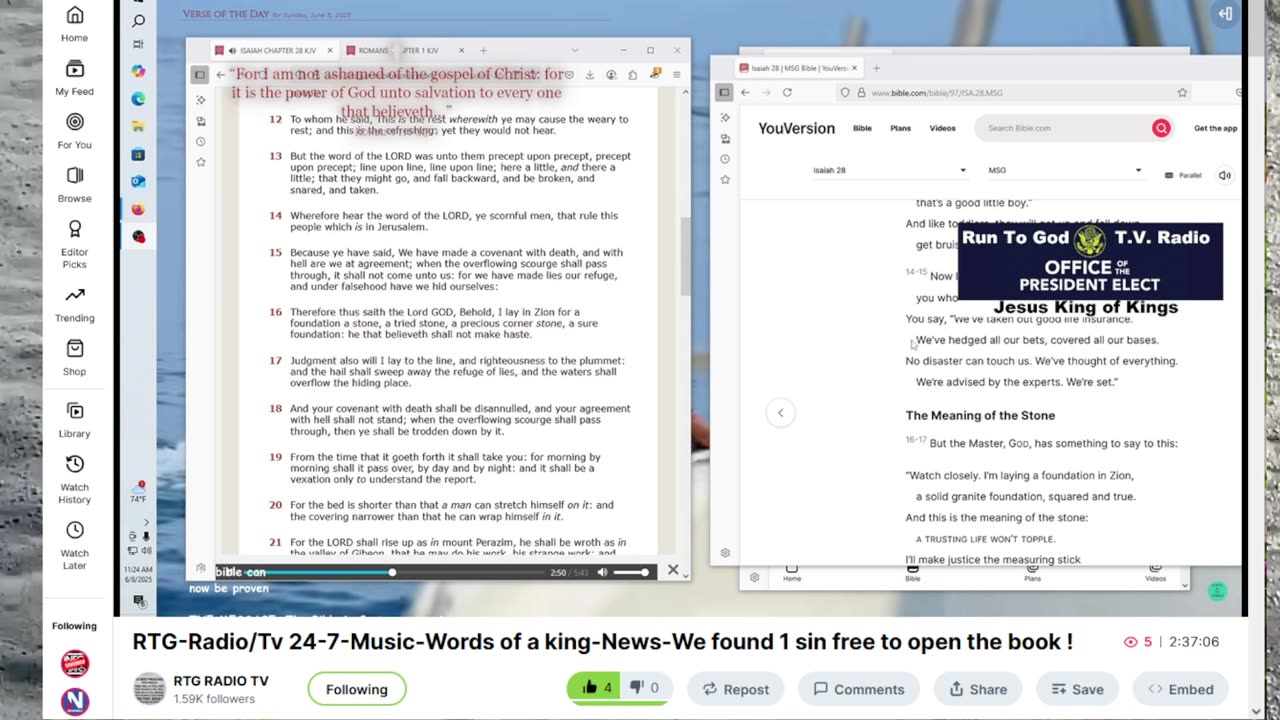This screenshot has height=720, width=1280.
Task: Bookmark the bible.com page with the star
Action: click(1182, 92)
